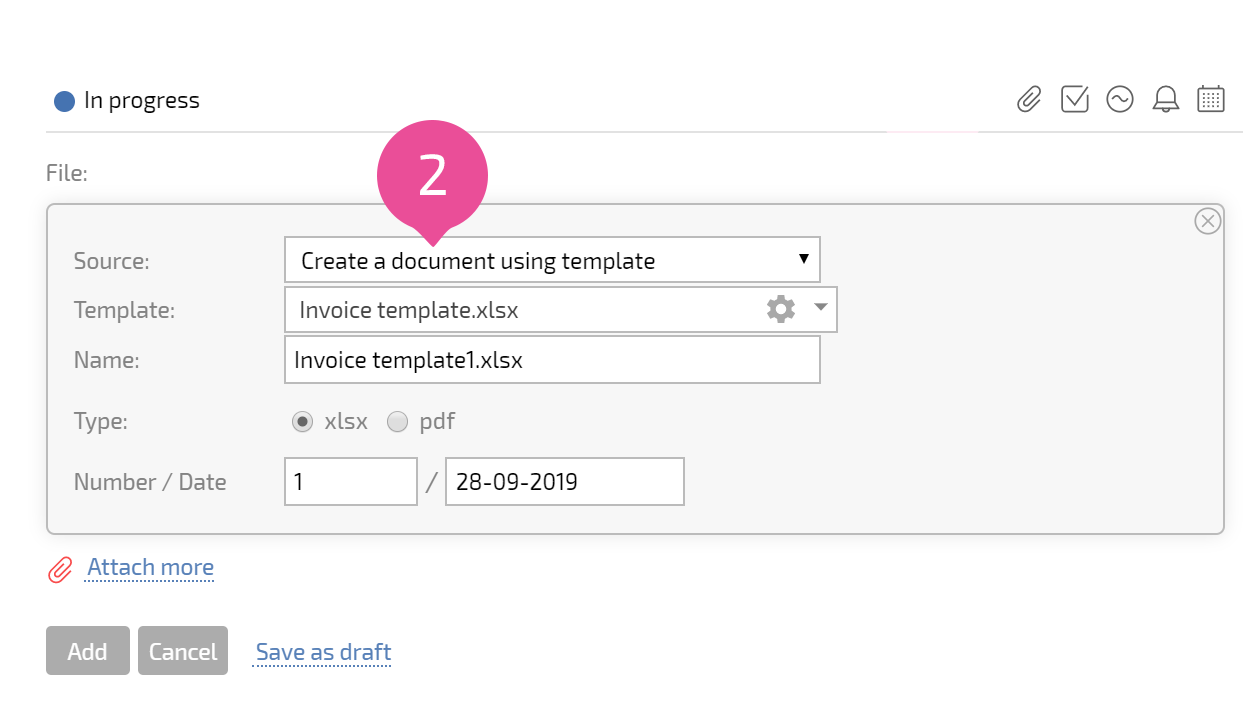Click the In progress status text

(x=142, y=101)
